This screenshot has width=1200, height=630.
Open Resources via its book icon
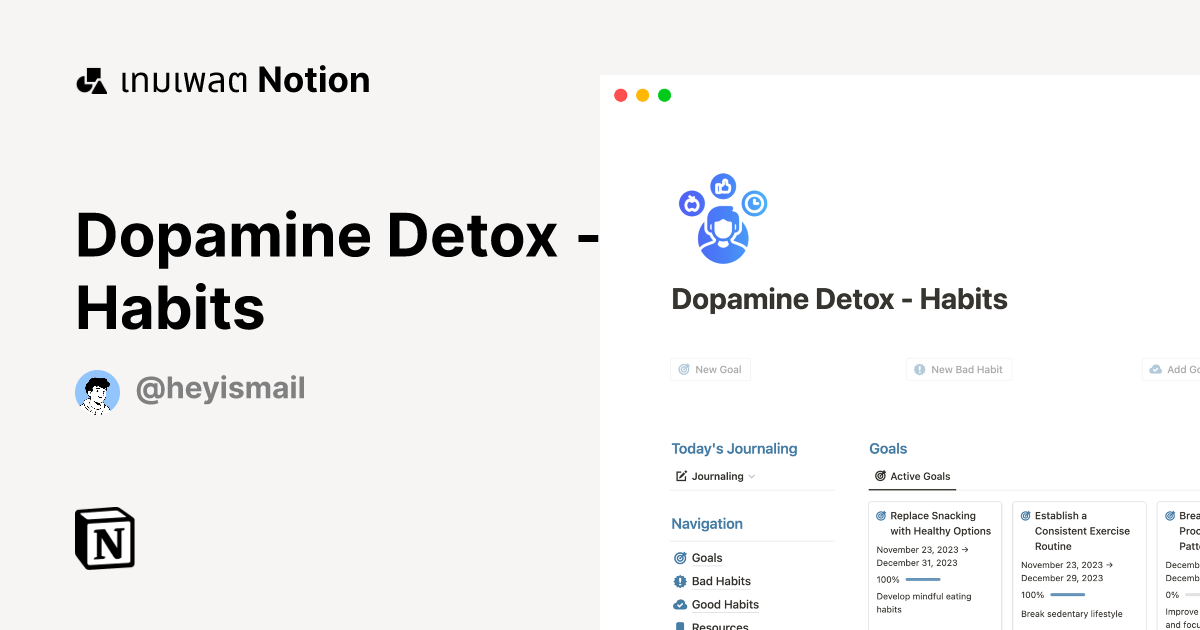[x=682, y=626]
